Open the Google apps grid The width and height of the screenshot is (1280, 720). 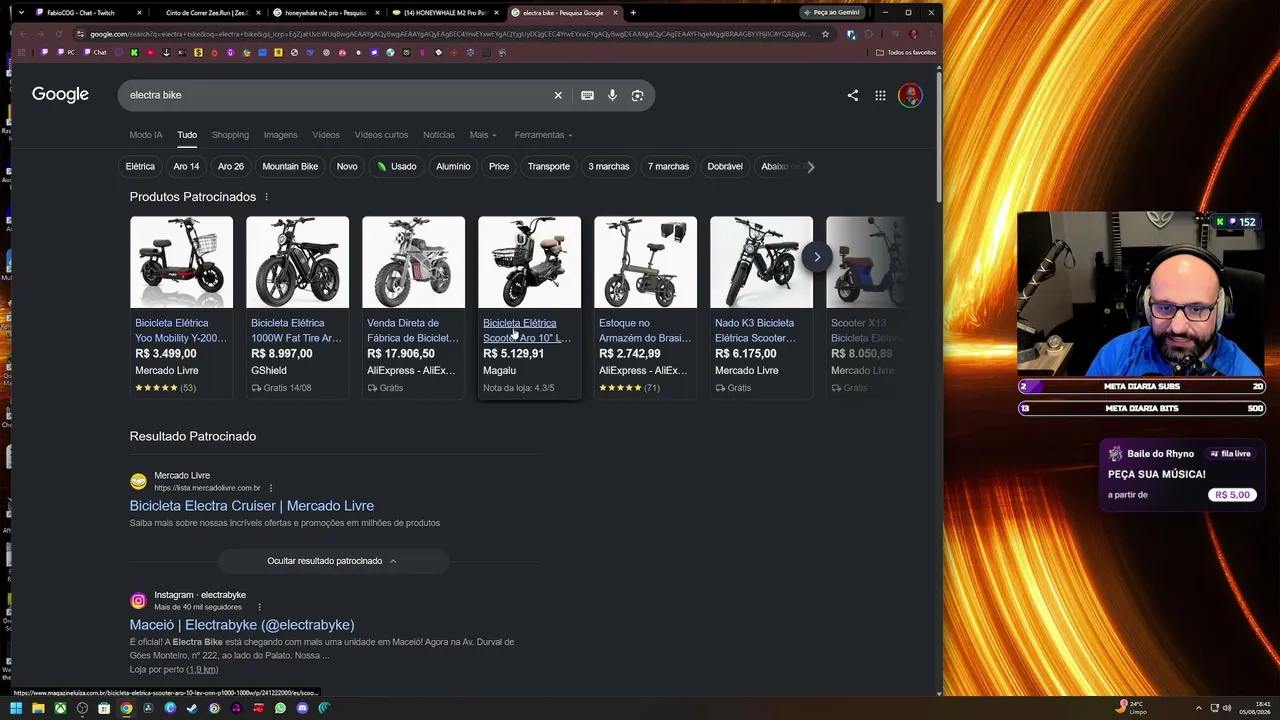[880, 95]
